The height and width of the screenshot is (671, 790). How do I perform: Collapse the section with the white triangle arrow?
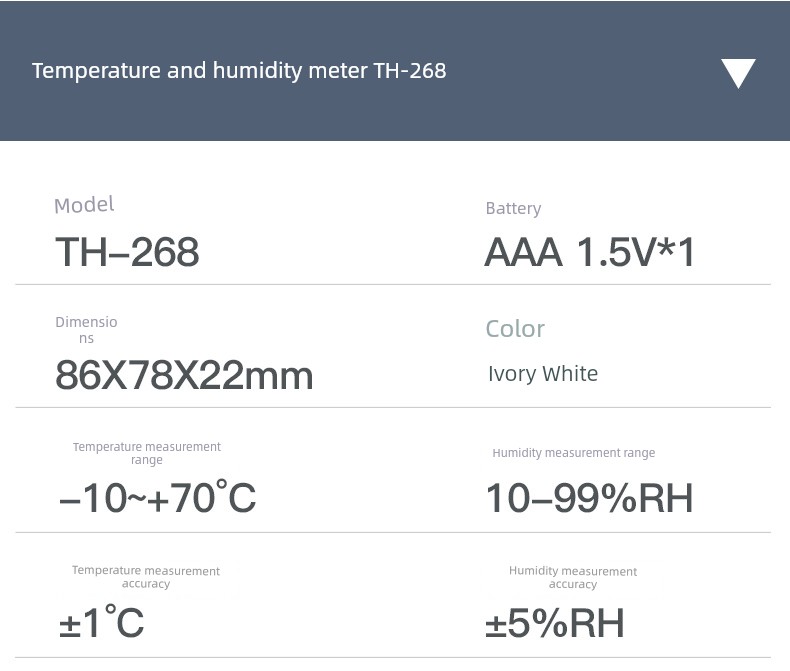point(738,73)
